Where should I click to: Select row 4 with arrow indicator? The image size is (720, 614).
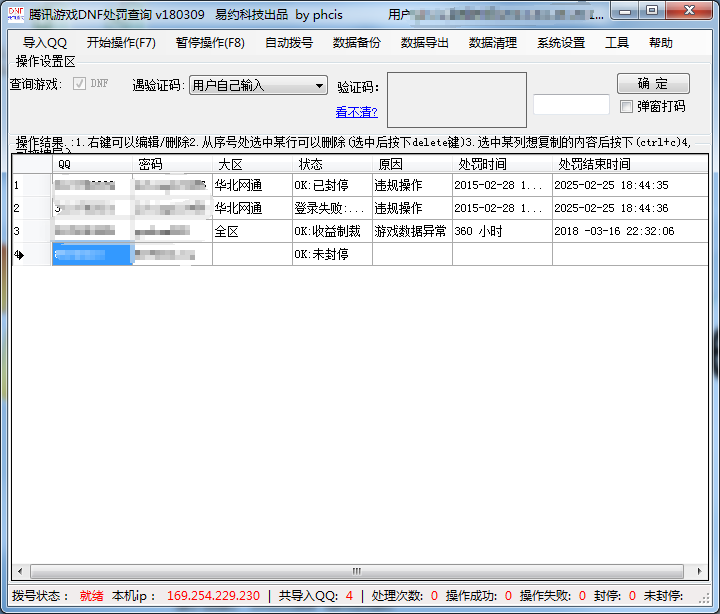32,254
